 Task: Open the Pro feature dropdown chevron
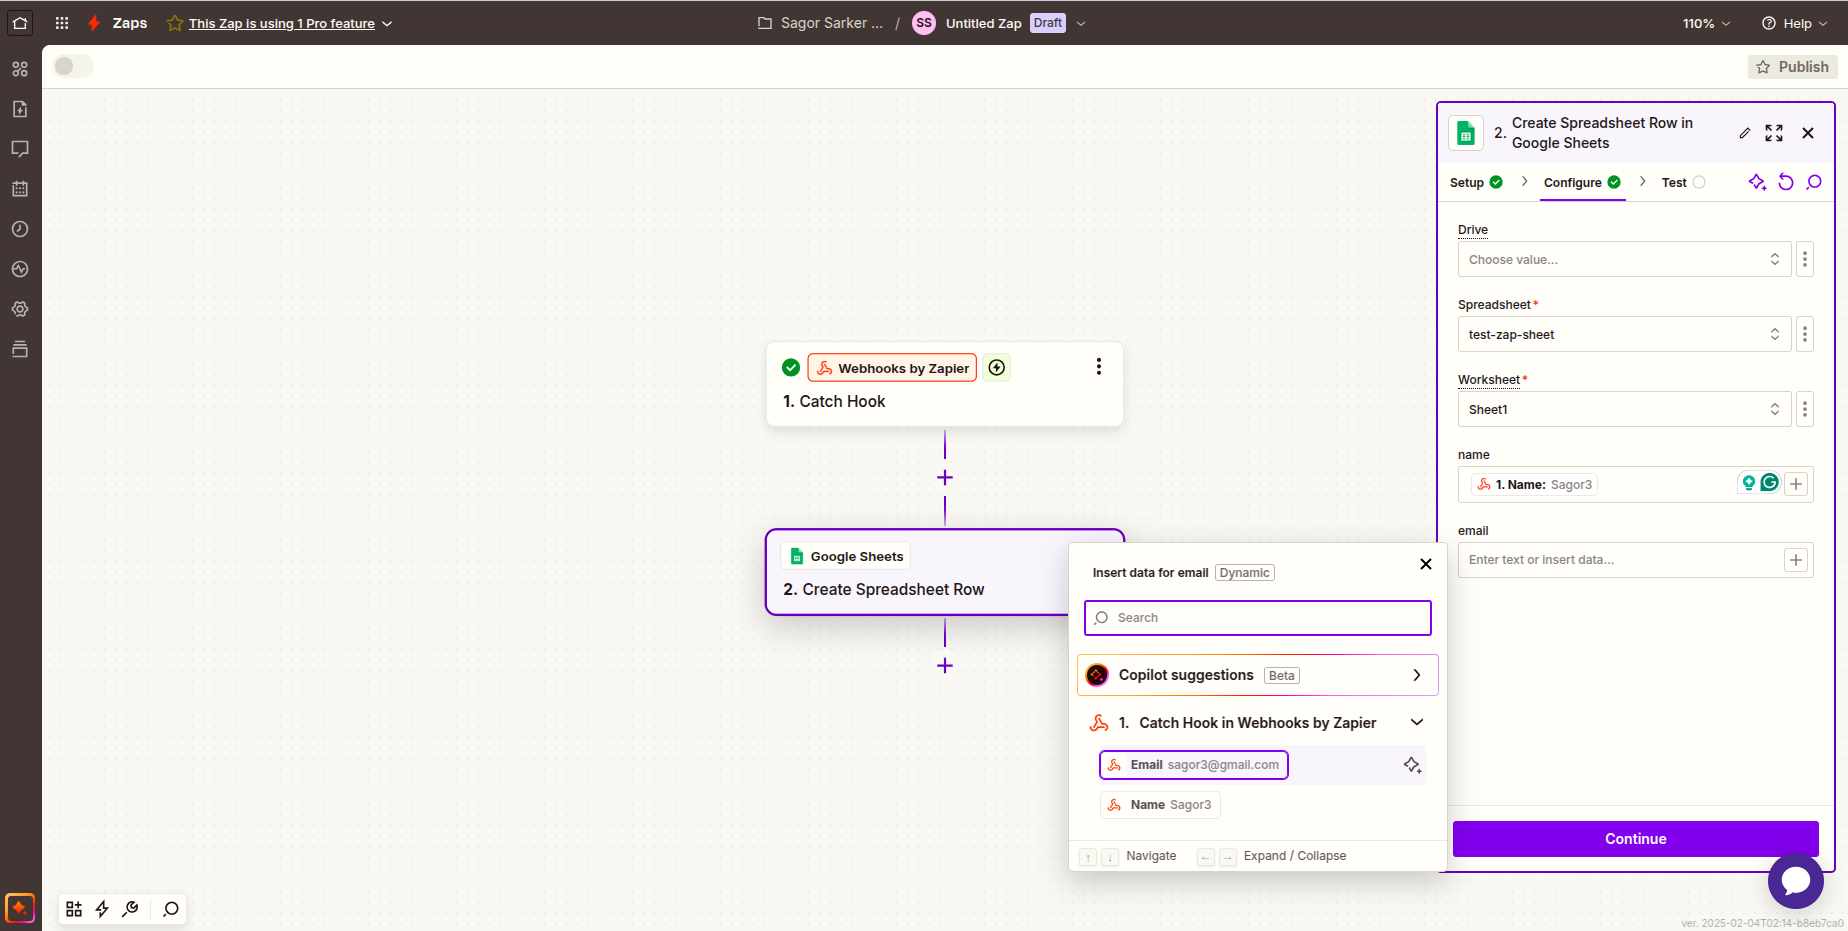tap(387, 23)
